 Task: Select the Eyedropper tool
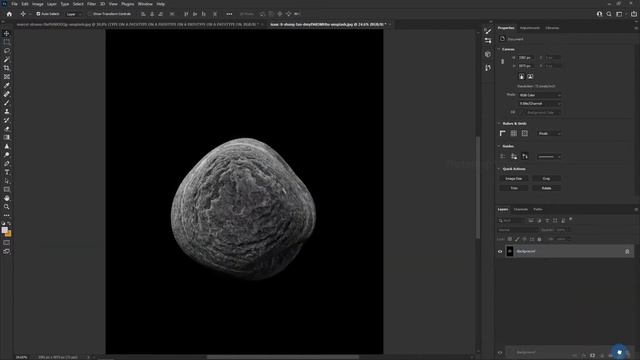[7, 85]
